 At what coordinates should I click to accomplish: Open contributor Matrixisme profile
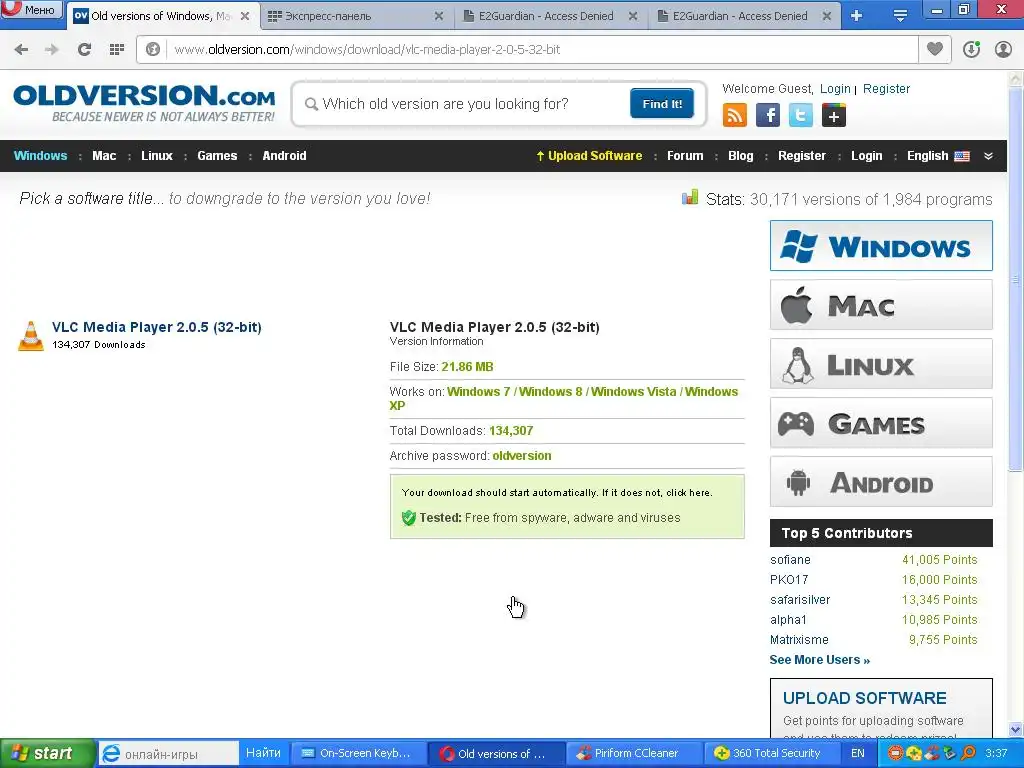tap(799, 640)
